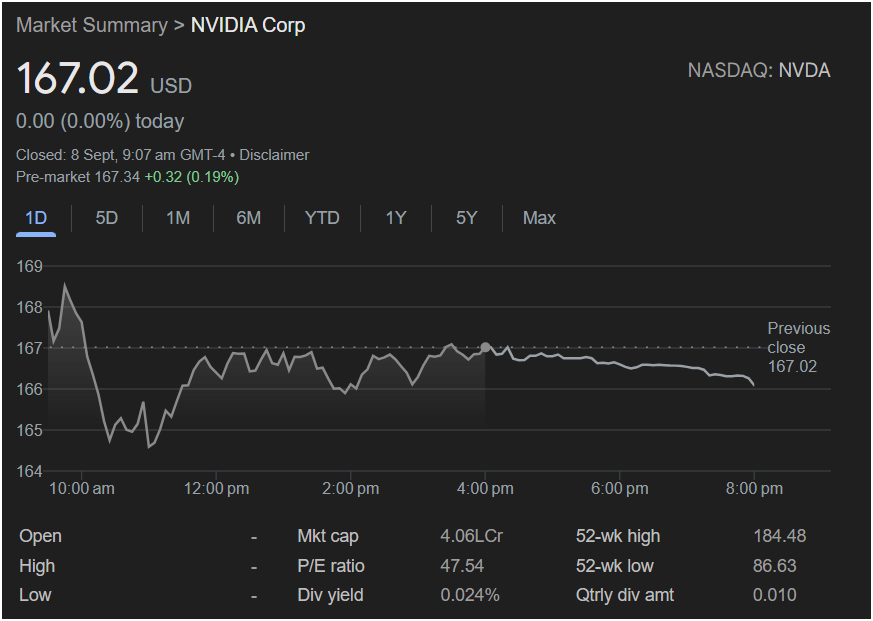Open the Market Summary breadcrumb link
Image resolution: width=873 pixels, height=621 pixels.
click(x=92, y=25)
